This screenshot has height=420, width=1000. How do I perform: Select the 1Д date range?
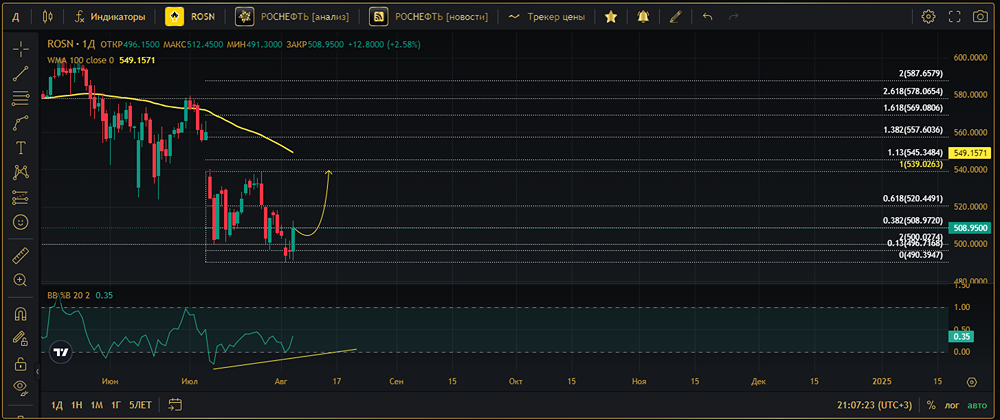click(57, 405)
